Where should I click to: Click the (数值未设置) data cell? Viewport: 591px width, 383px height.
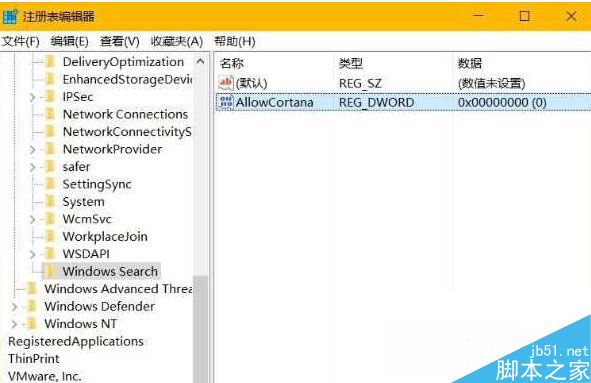coord(491,83)
